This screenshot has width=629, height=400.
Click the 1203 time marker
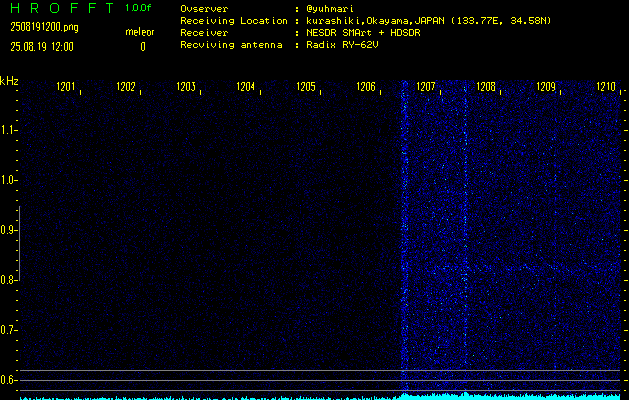click(186, 87)
